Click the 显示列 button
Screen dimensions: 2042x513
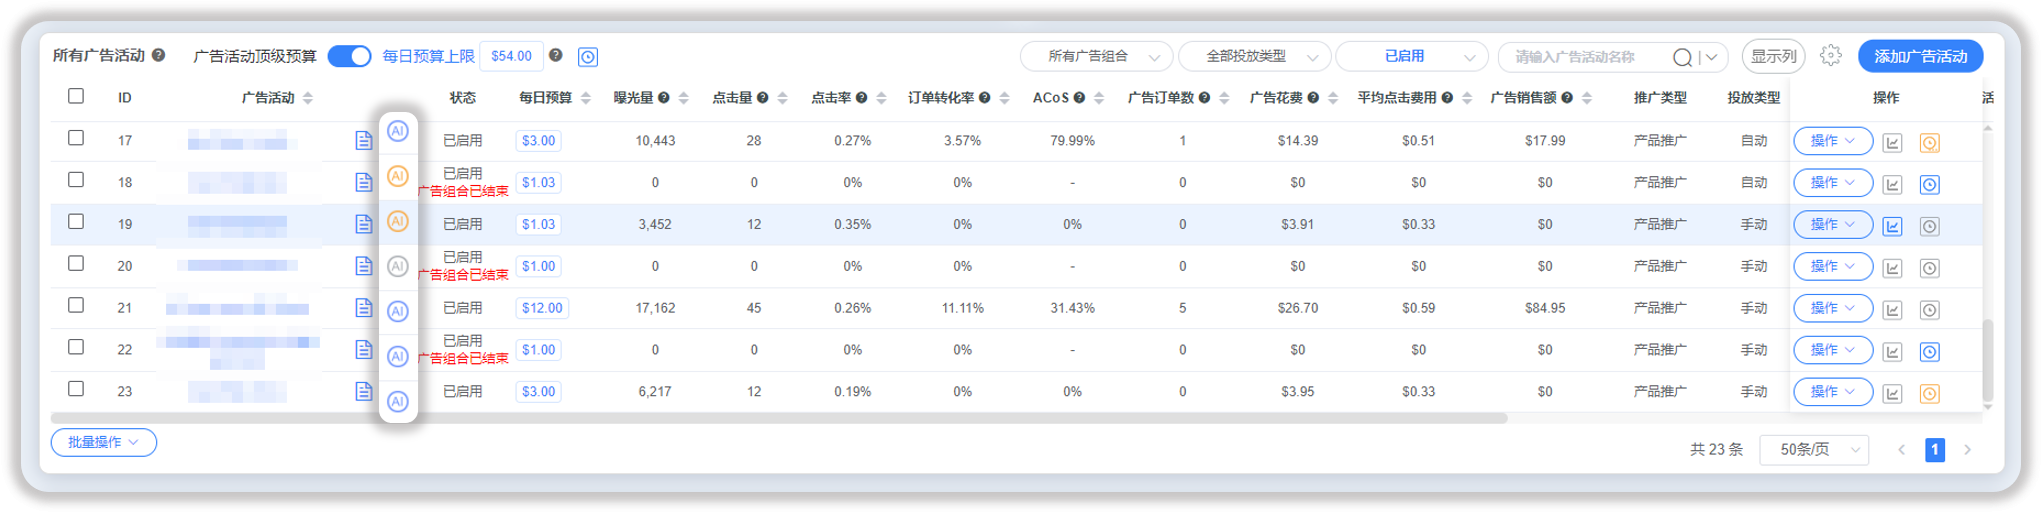[x=1773, y=56]
